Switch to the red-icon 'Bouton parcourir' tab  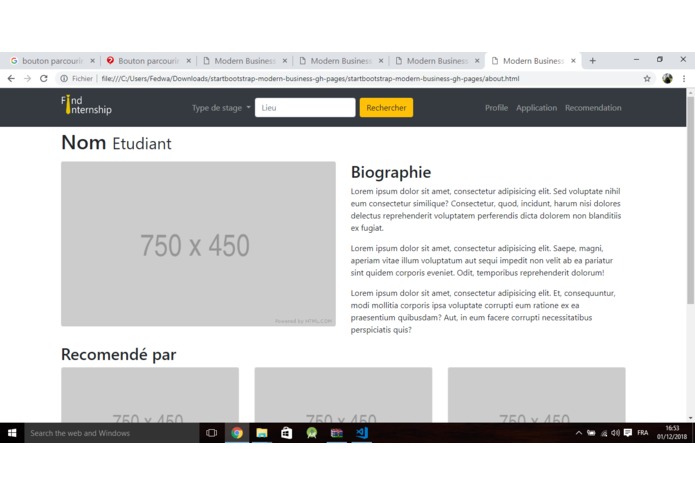(147, 61)
